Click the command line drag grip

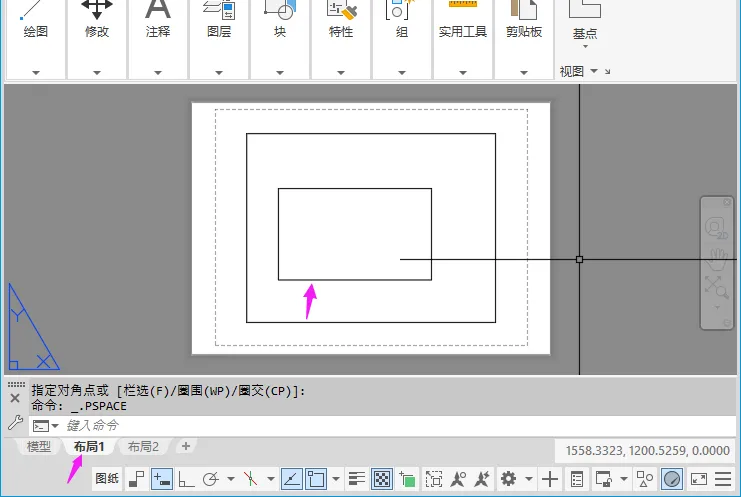16,385
